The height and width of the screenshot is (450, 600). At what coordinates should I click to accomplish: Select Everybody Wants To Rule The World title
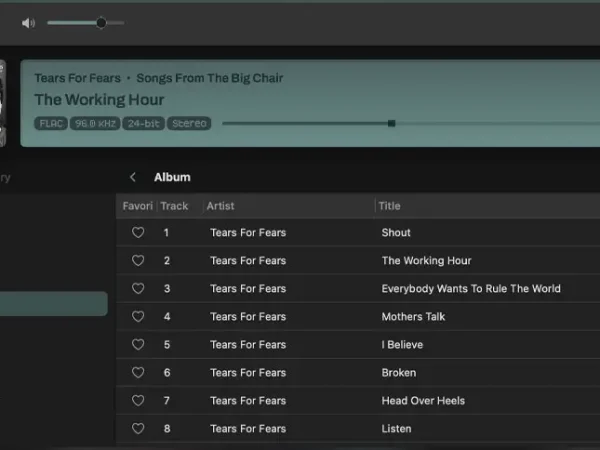pos(471,289)
